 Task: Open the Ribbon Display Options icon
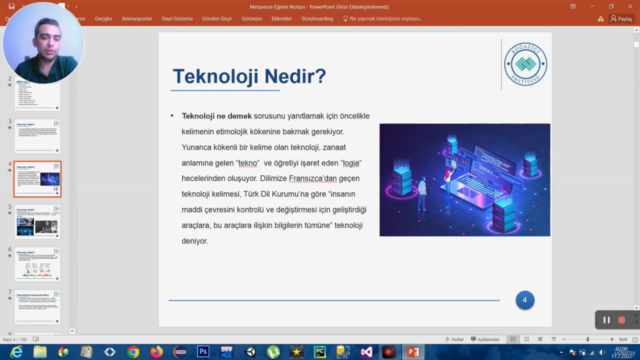pos(573,7)
